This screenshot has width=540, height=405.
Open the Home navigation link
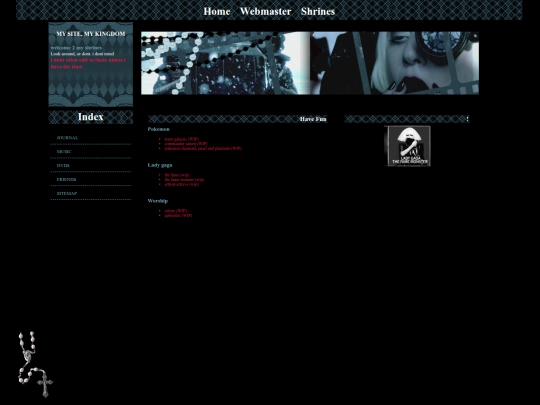[217, 11]
